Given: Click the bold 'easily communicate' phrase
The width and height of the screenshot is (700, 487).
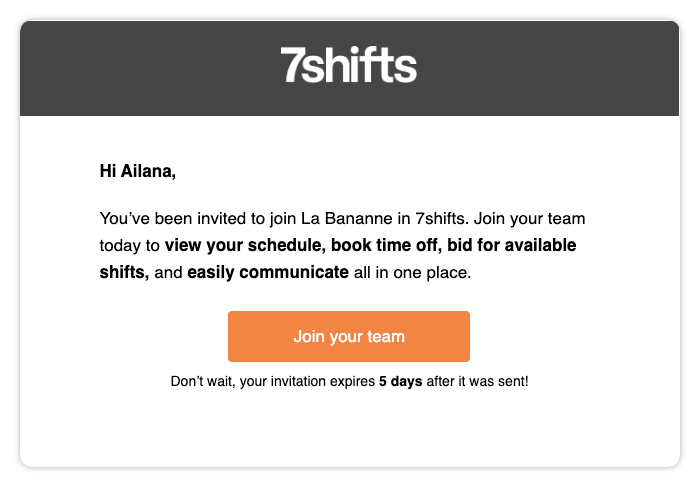Looking at the screenshot, I should click(268, 271).
